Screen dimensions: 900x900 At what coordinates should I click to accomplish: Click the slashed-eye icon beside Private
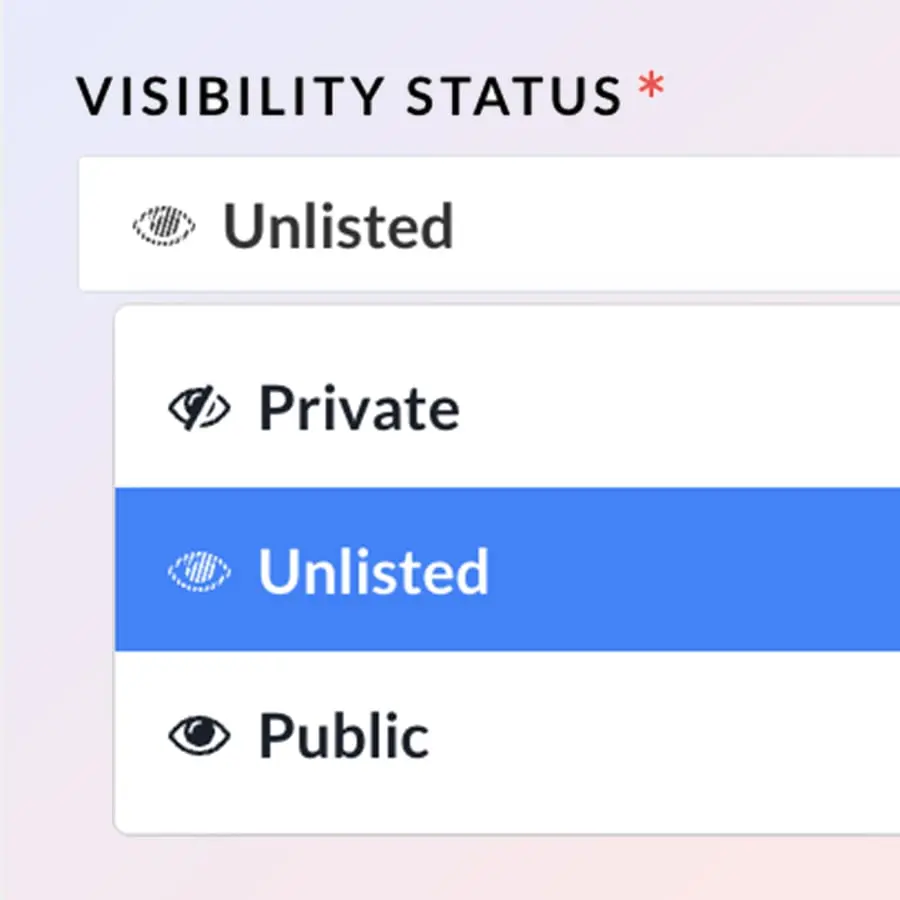pos(198,408)
